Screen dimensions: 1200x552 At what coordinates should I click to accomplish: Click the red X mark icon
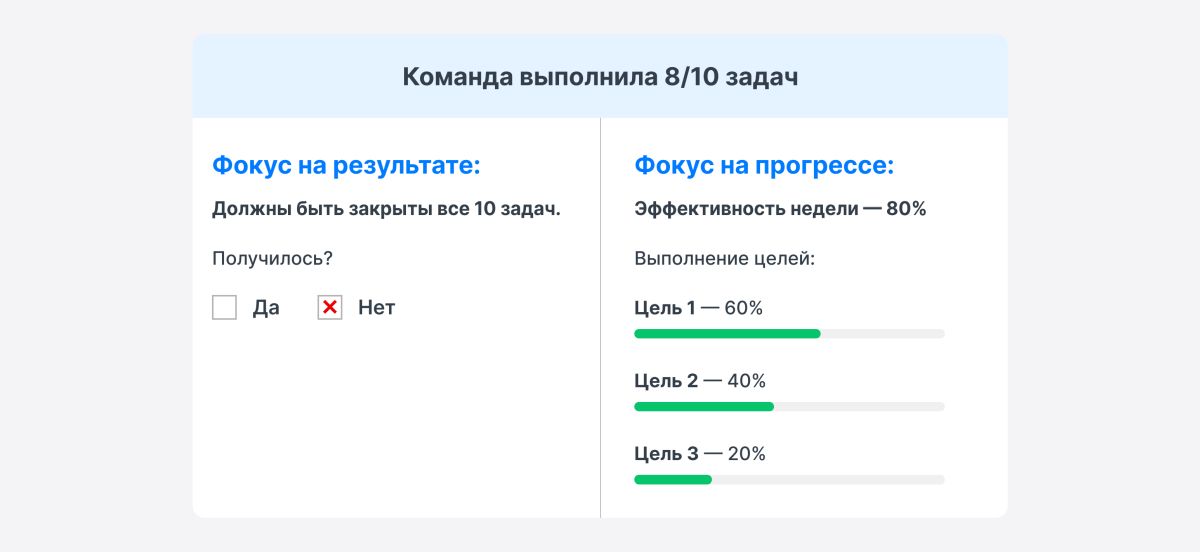(x=330, y=308)
